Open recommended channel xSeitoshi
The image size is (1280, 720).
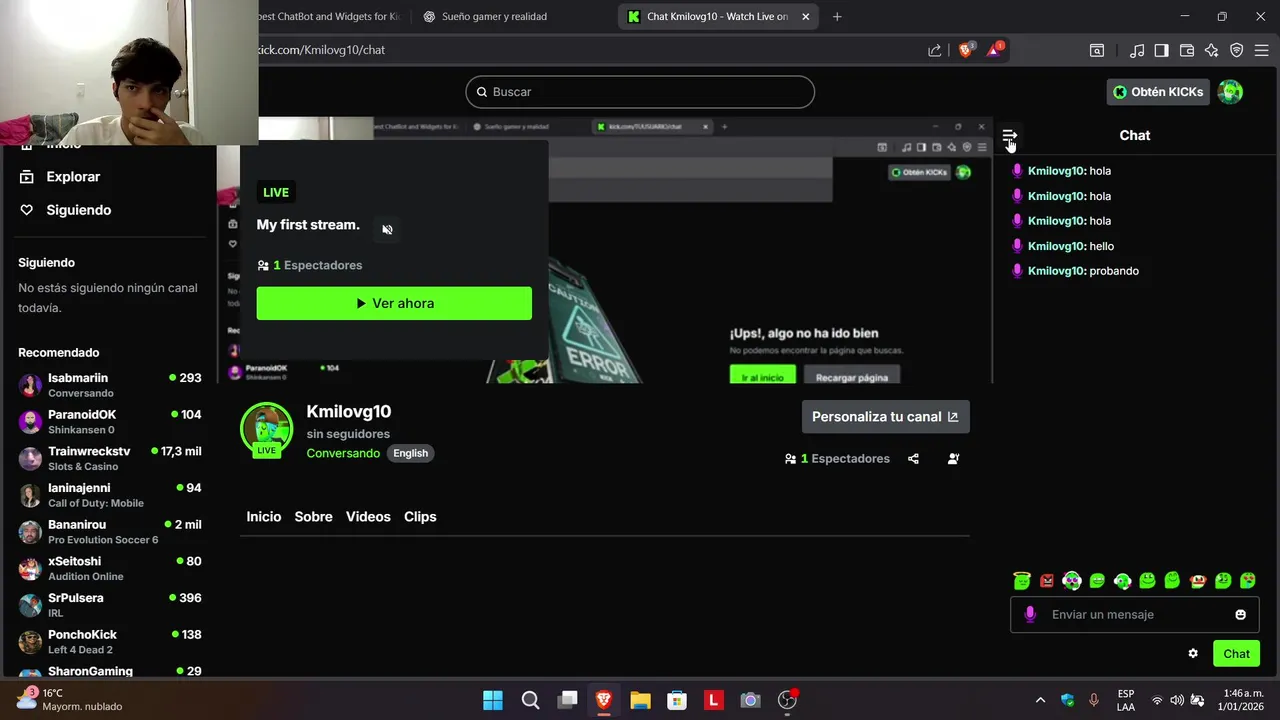pos(110,568)
